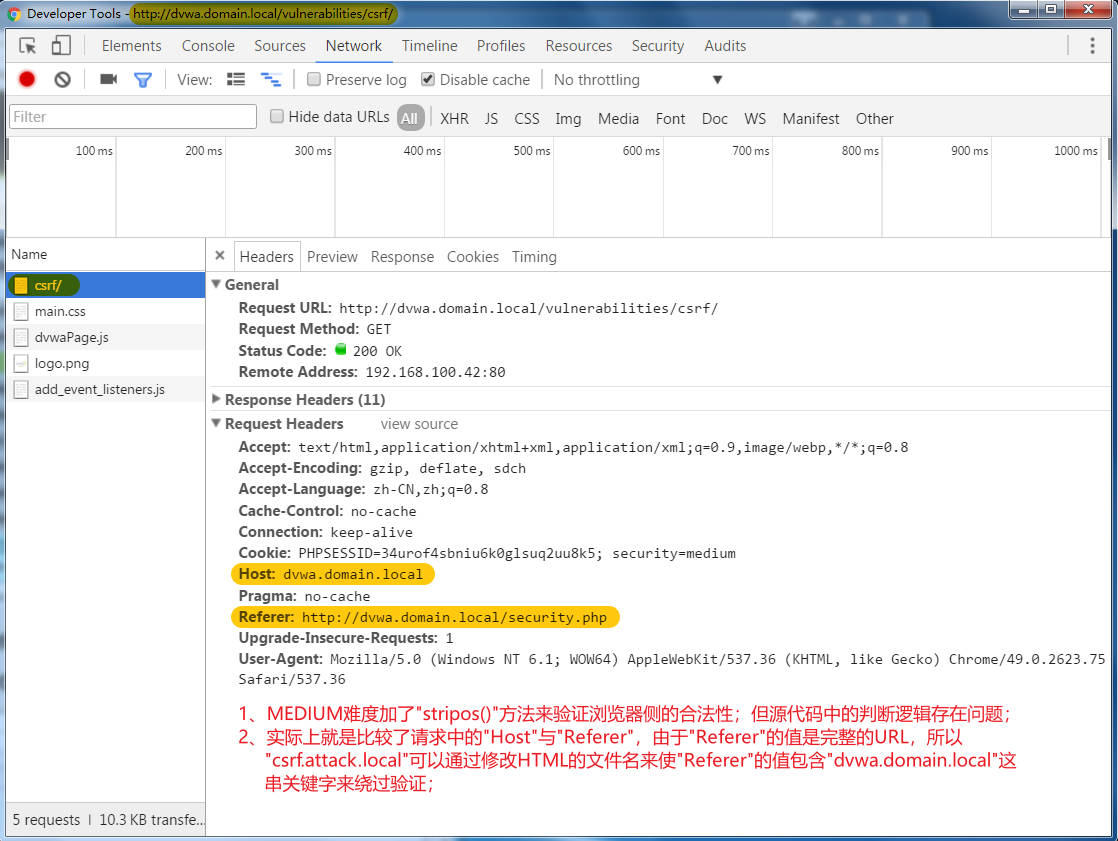Select the Network panel tab
The height and width of the screenshot is (841, 1118).
[354, 46]
